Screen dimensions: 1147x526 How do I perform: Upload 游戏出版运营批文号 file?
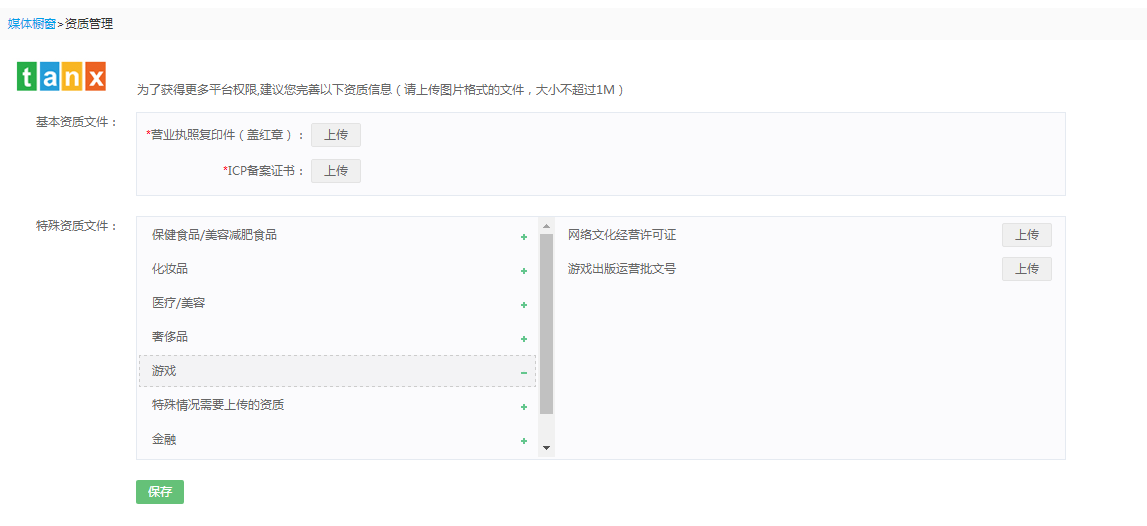pyautogui.click(x=1026, y=269)
